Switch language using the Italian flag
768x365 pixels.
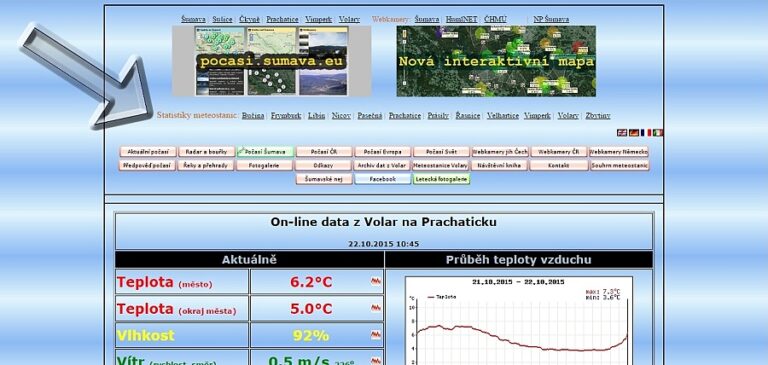pos(658,133)
